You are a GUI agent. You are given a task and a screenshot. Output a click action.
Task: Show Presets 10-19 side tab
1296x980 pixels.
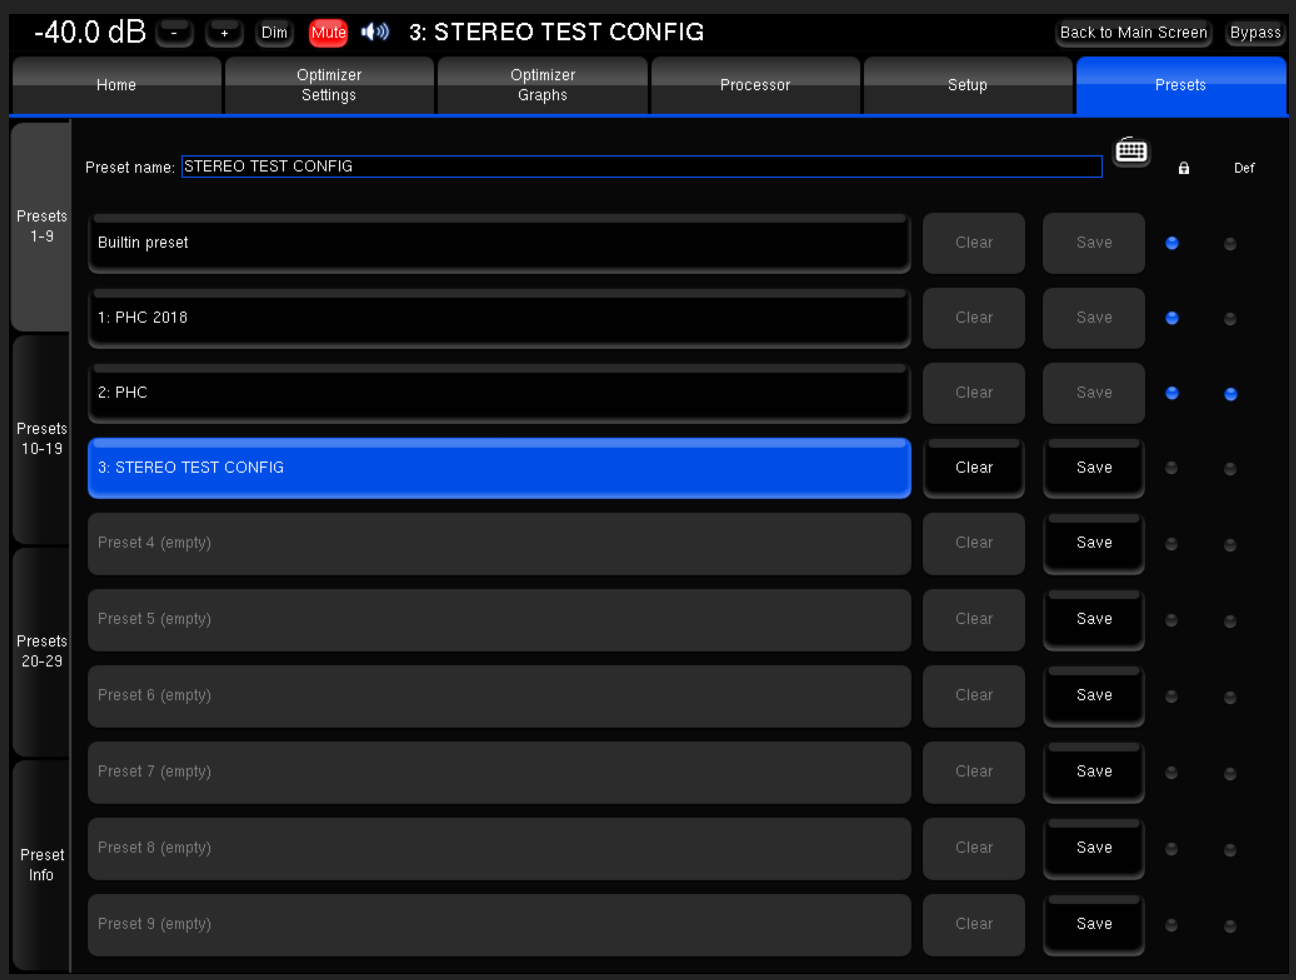[41, 439]
